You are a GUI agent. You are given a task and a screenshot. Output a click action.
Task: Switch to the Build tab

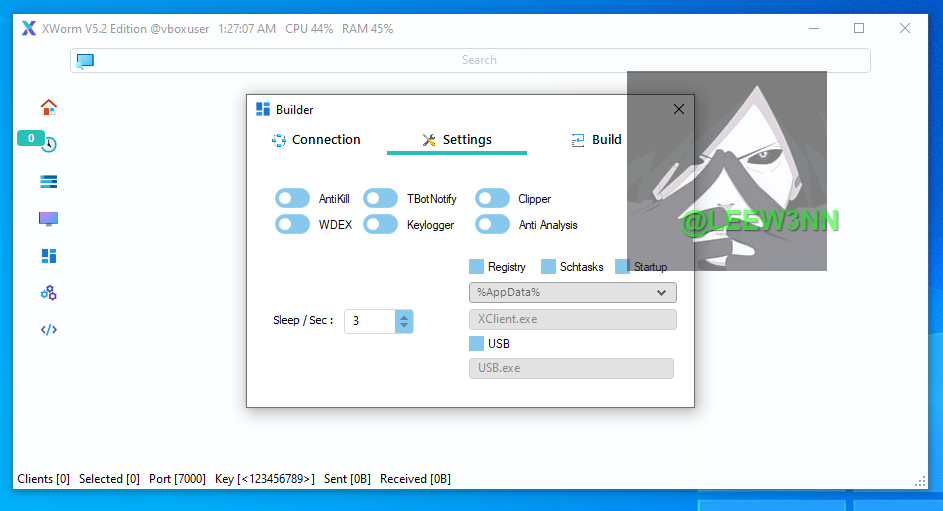tap(596, 140)
